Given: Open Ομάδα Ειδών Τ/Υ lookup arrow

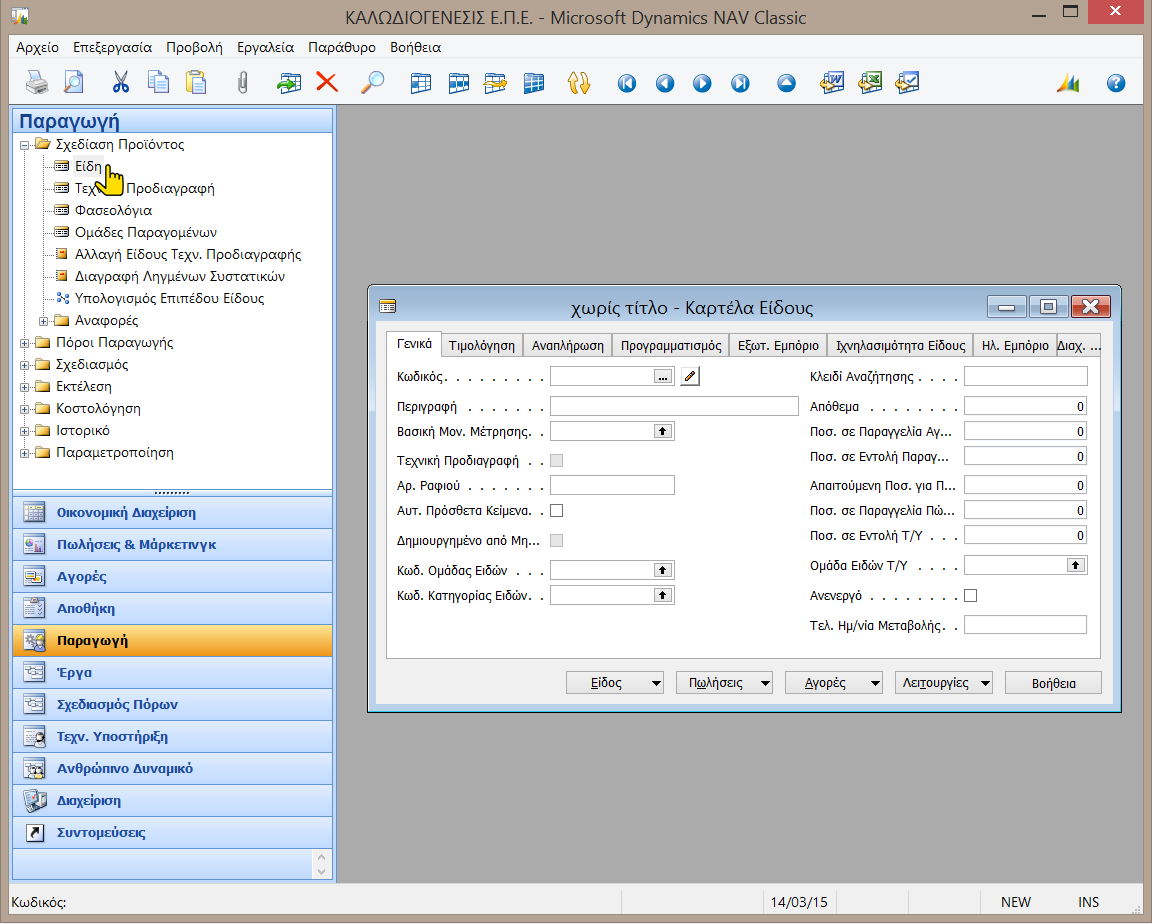Looking at the screenshot, I should [x=1076, y=565].
